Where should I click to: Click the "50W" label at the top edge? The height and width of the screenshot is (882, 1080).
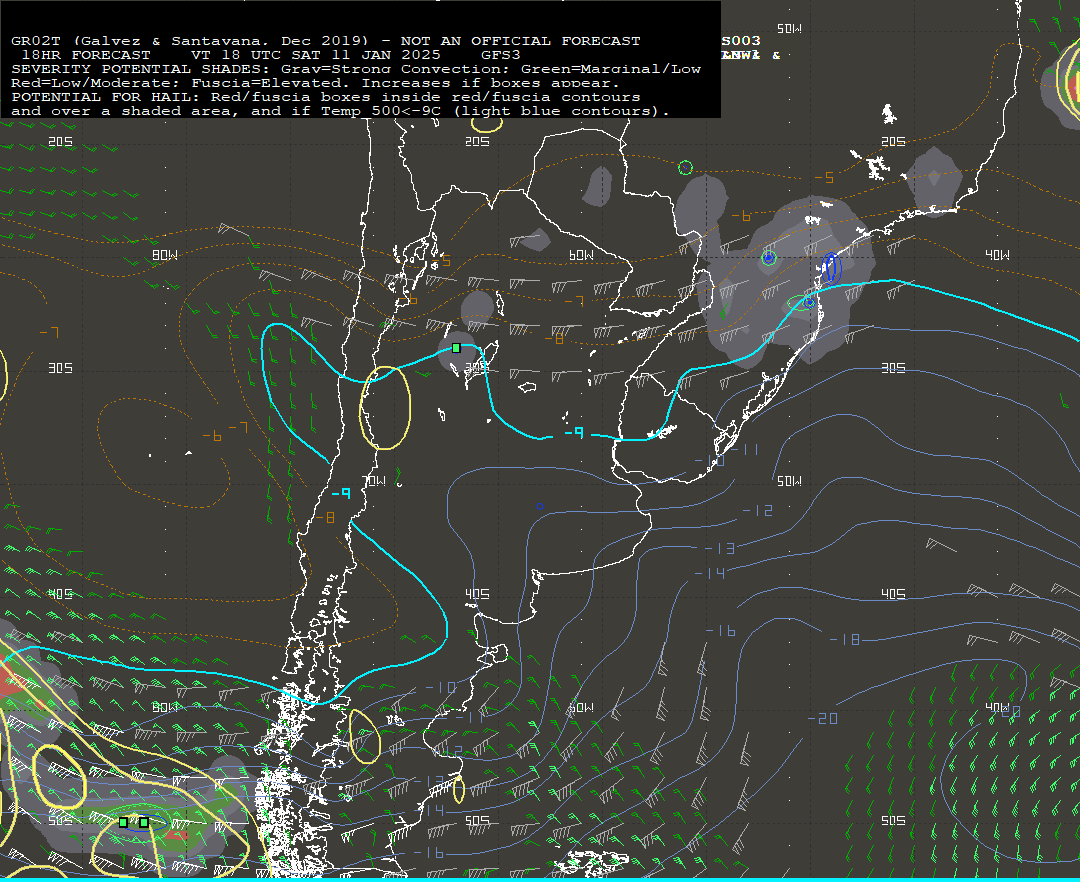click(x=789, y=29)
